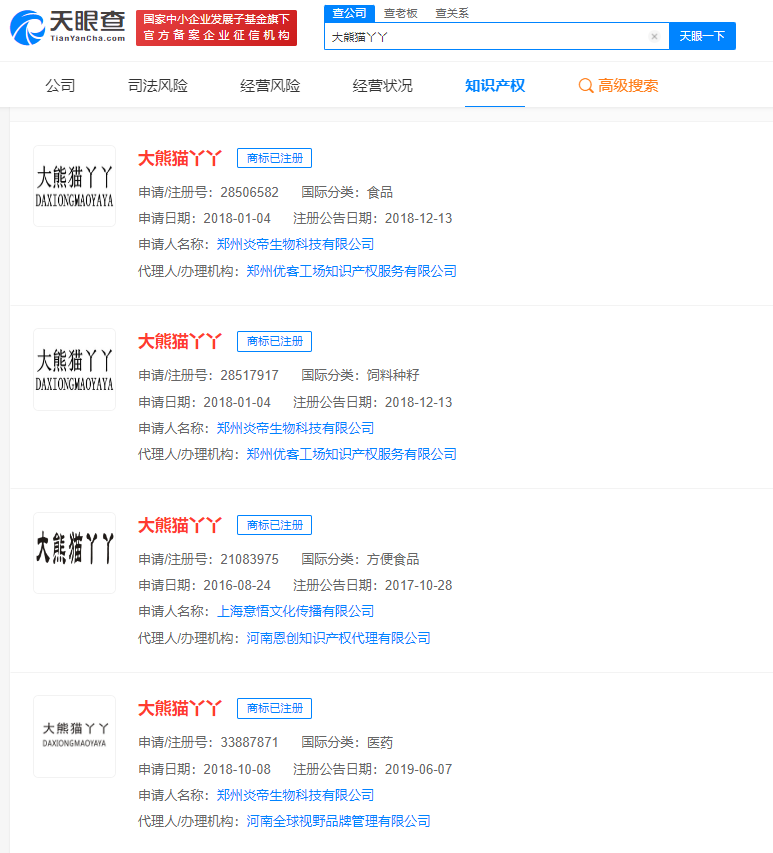Click 国际分类 value 方便食品
Image resolution: width=773 pixels, height=853 pixels.
(393, 559)
